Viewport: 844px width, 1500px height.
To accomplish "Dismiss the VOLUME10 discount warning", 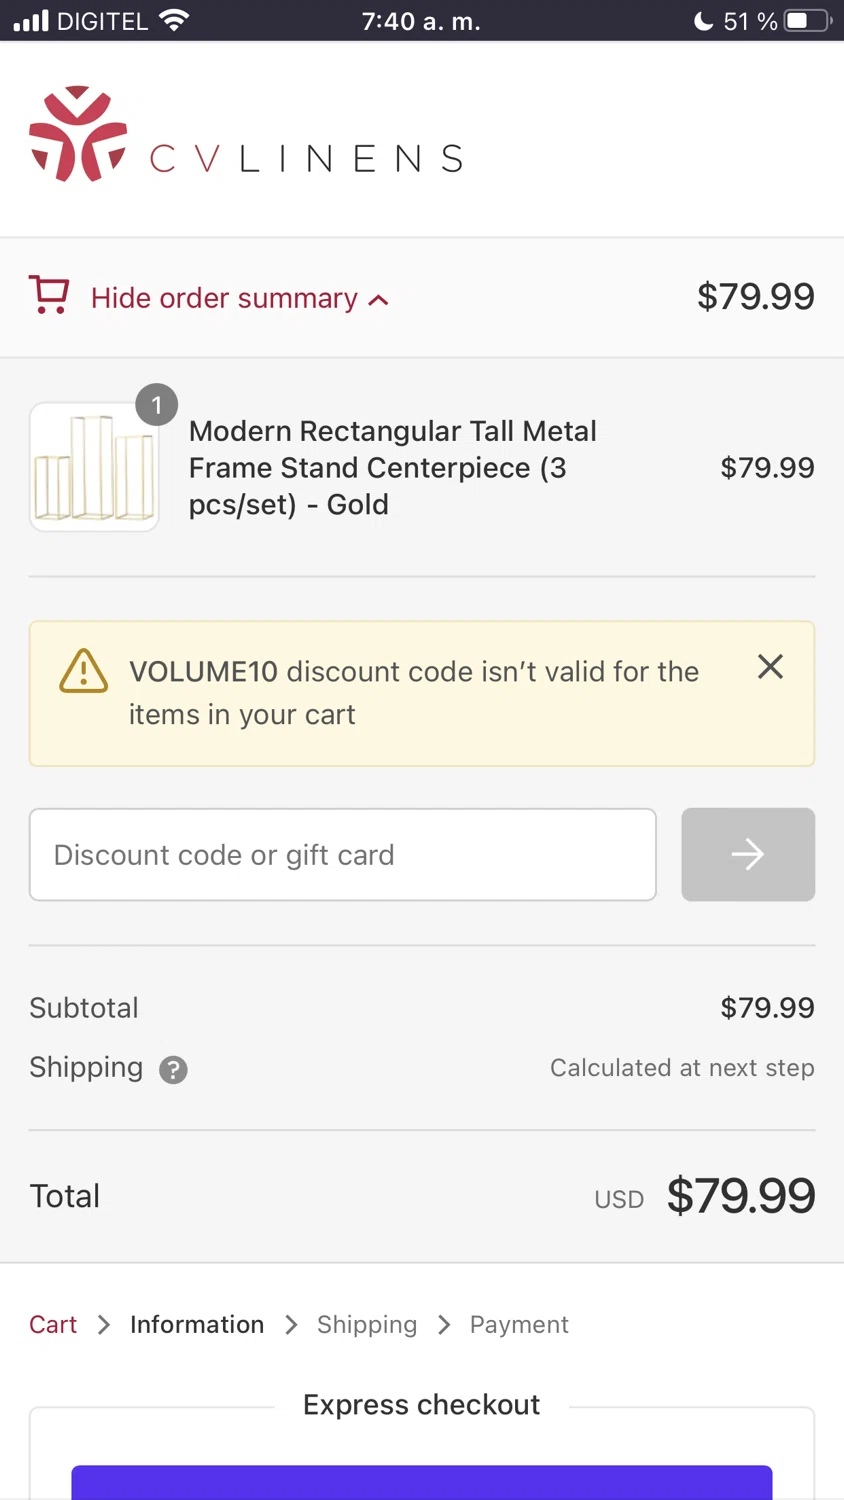I will (x=770, y=667).
